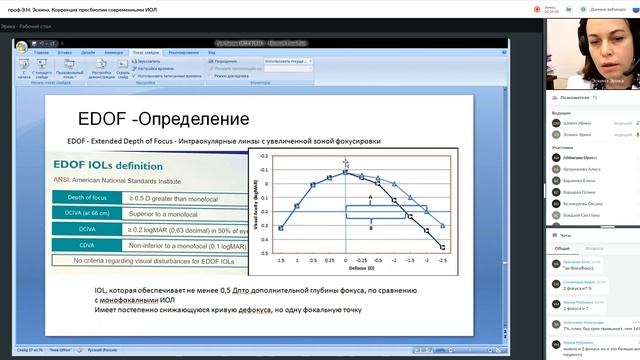
Task: Select host Шпвин Ирина in users list
Action: pyautogui.click(x=578, y=123)
